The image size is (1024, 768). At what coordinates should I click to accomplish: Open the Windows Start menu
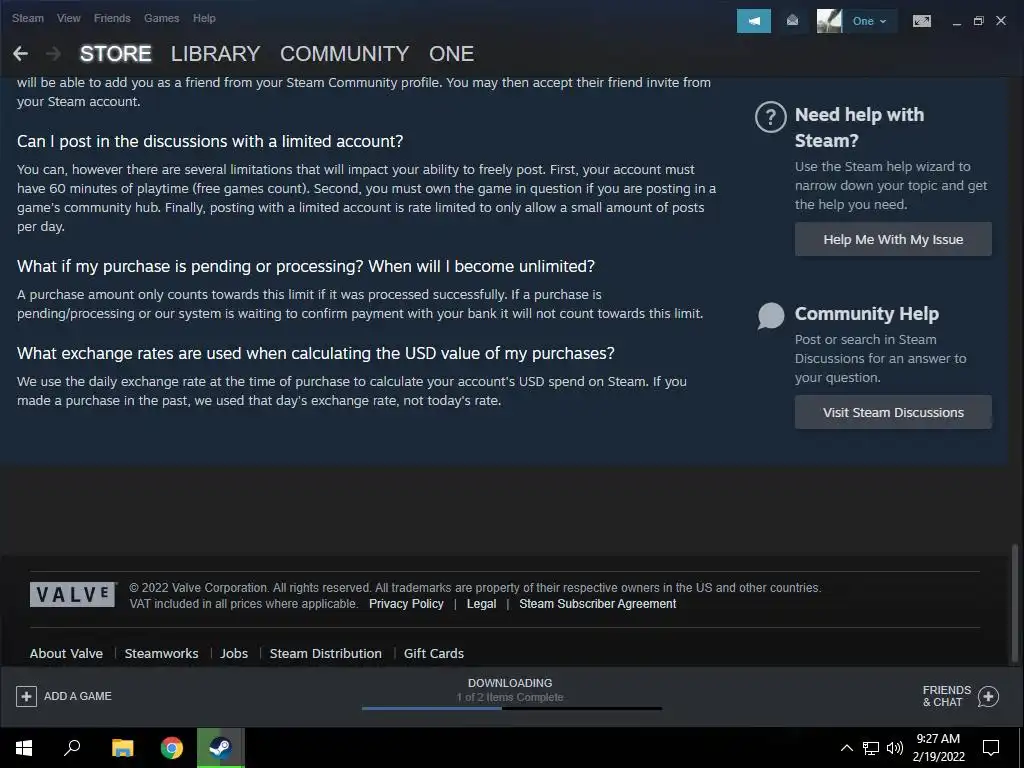click(x=24, y=748)
